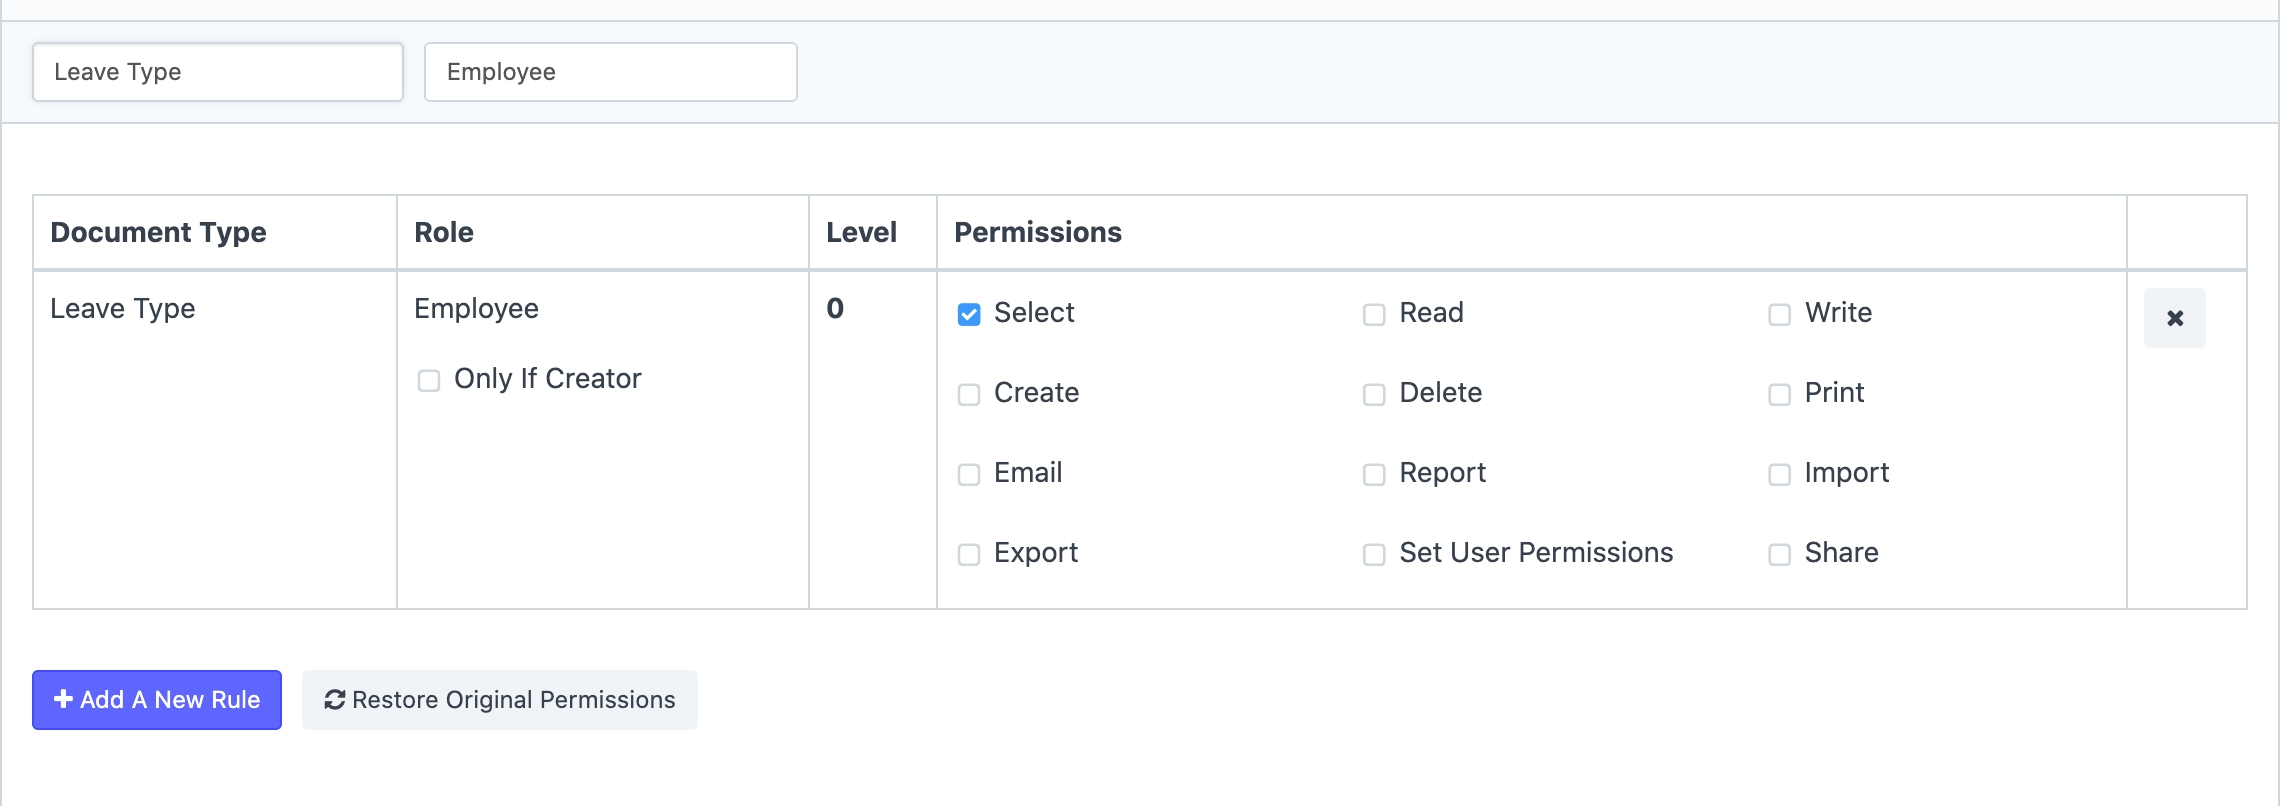This screenshot has height=806, width=2284.
Task: Click the Employee role text in table
Action: 476,309
